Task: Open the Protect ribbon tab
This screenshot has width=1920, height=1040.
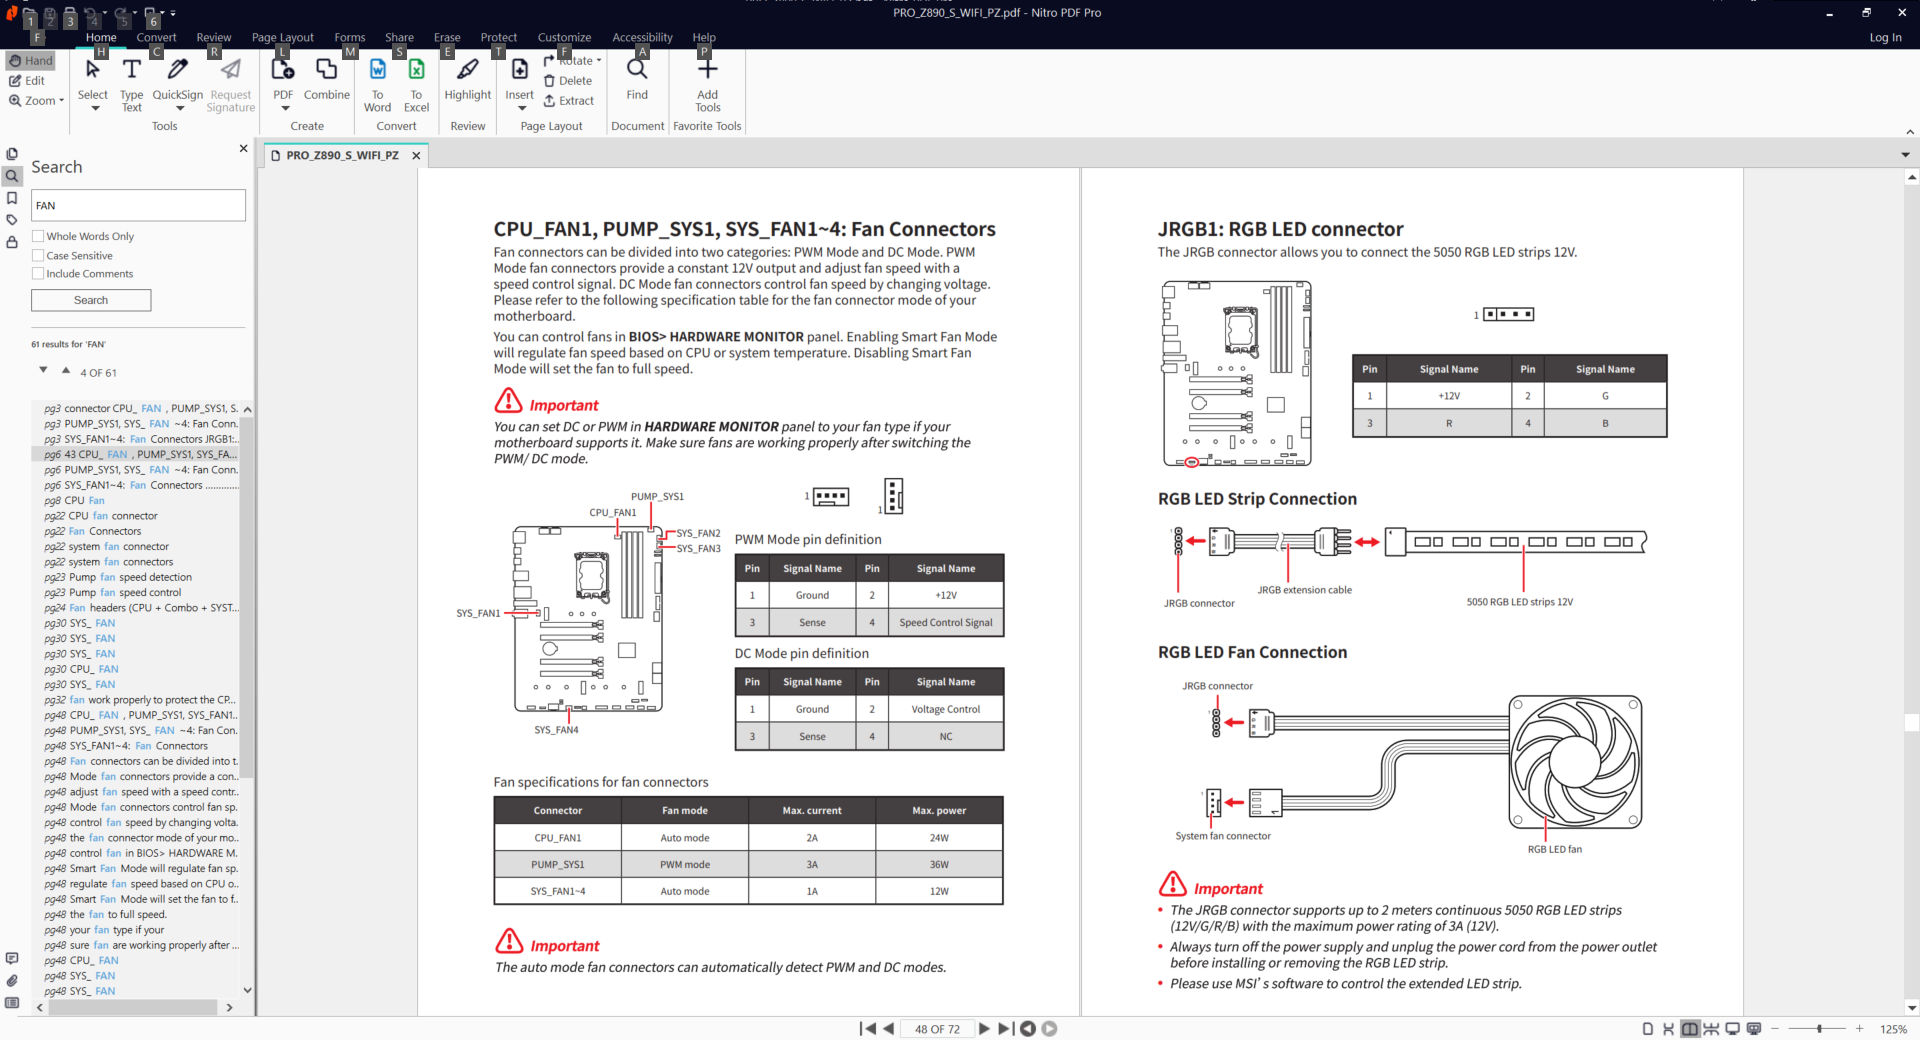Action: point(498,37)
